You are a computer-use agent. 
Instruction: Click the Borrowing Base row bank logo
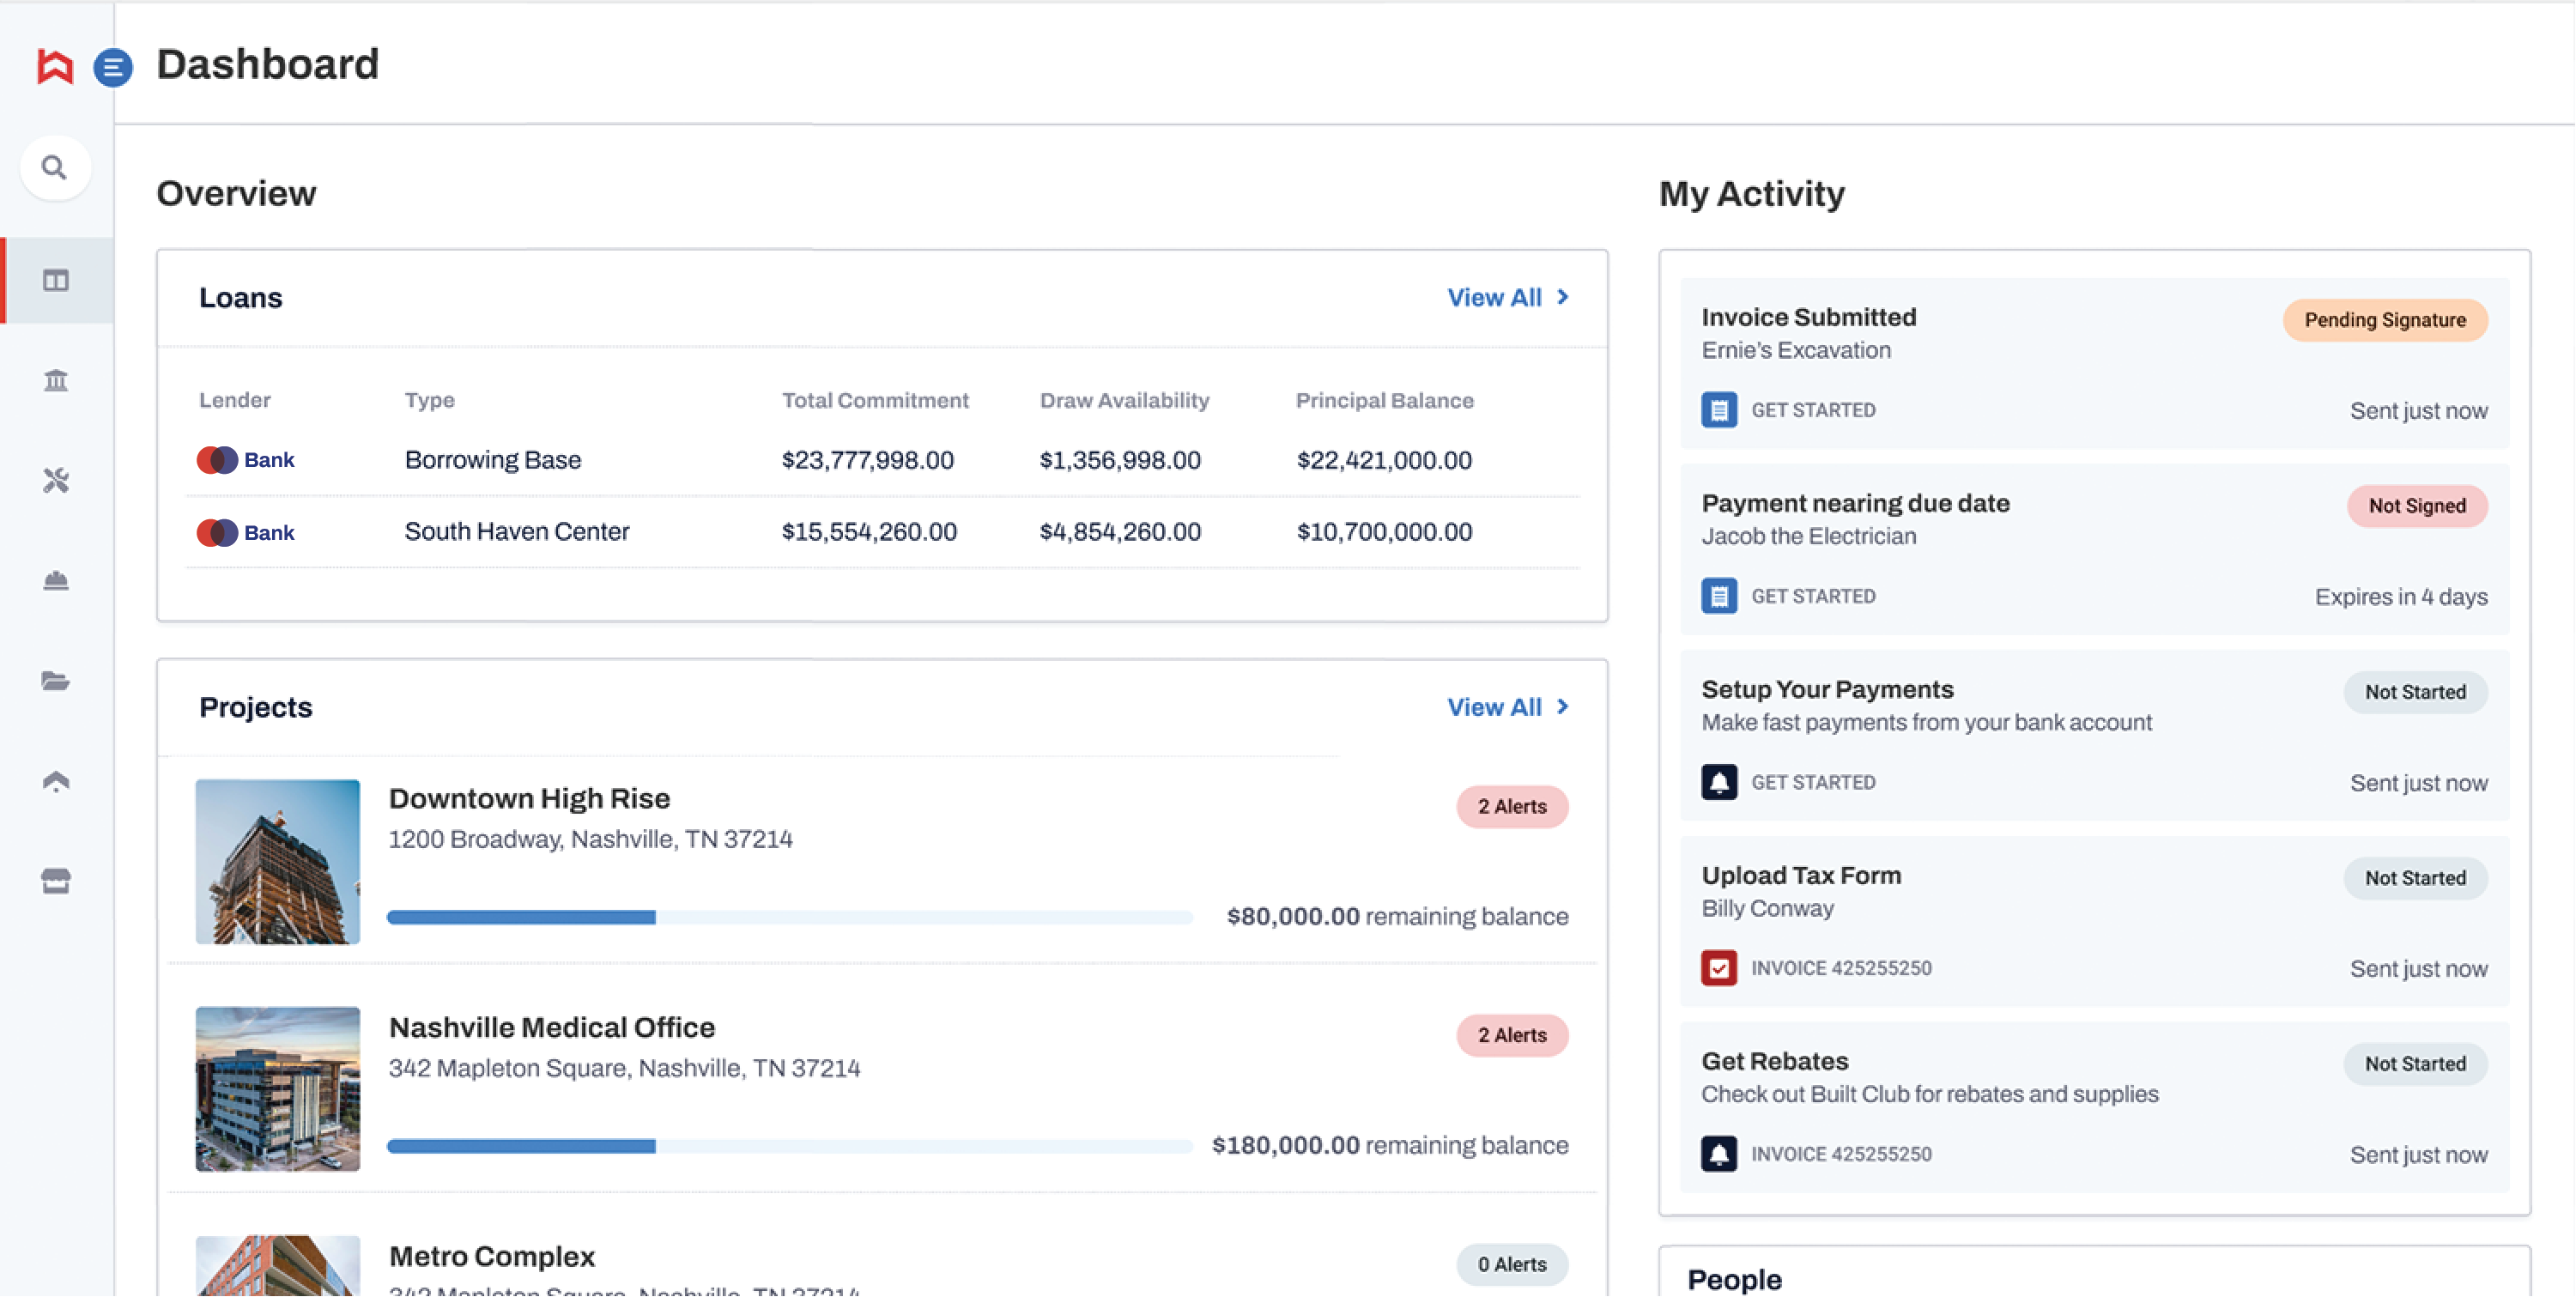point(217,460)
